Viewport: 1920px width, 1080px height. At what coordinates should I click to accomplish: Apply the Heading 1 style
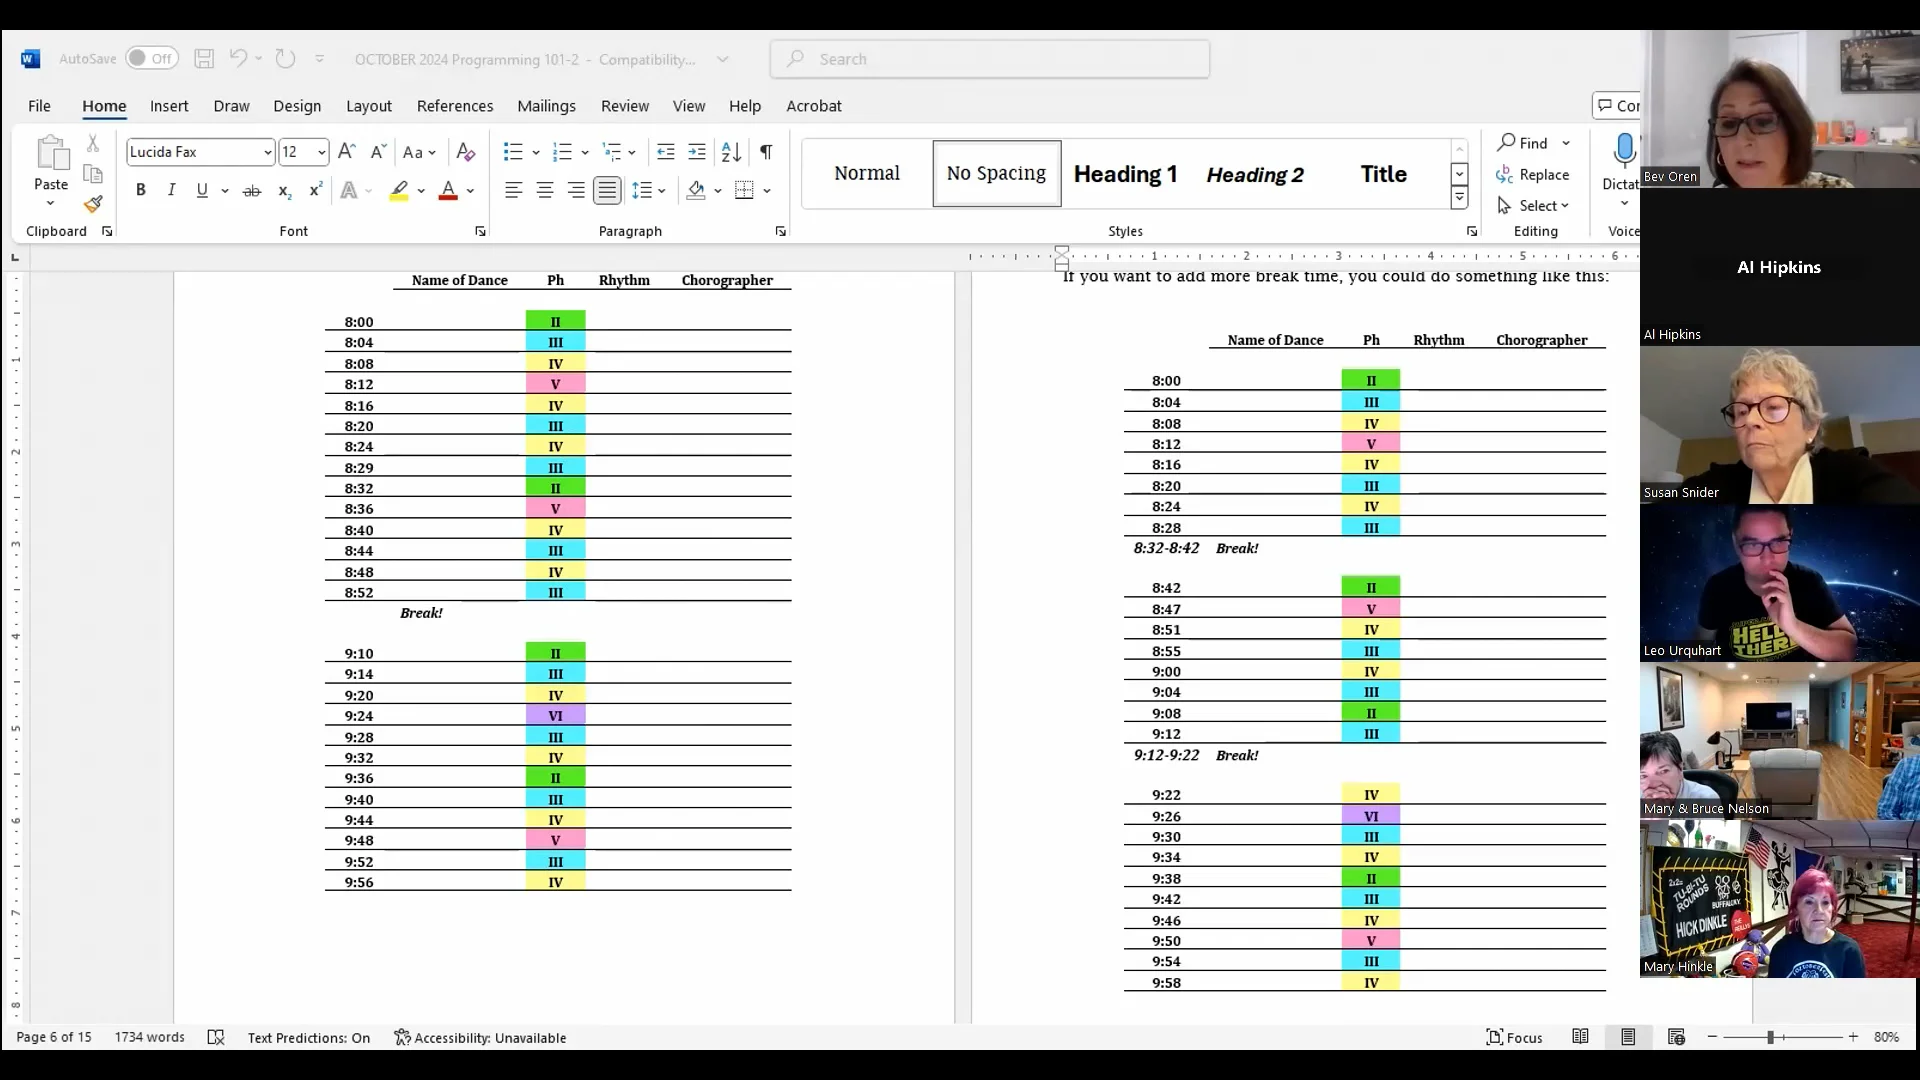coord(1125,174)
